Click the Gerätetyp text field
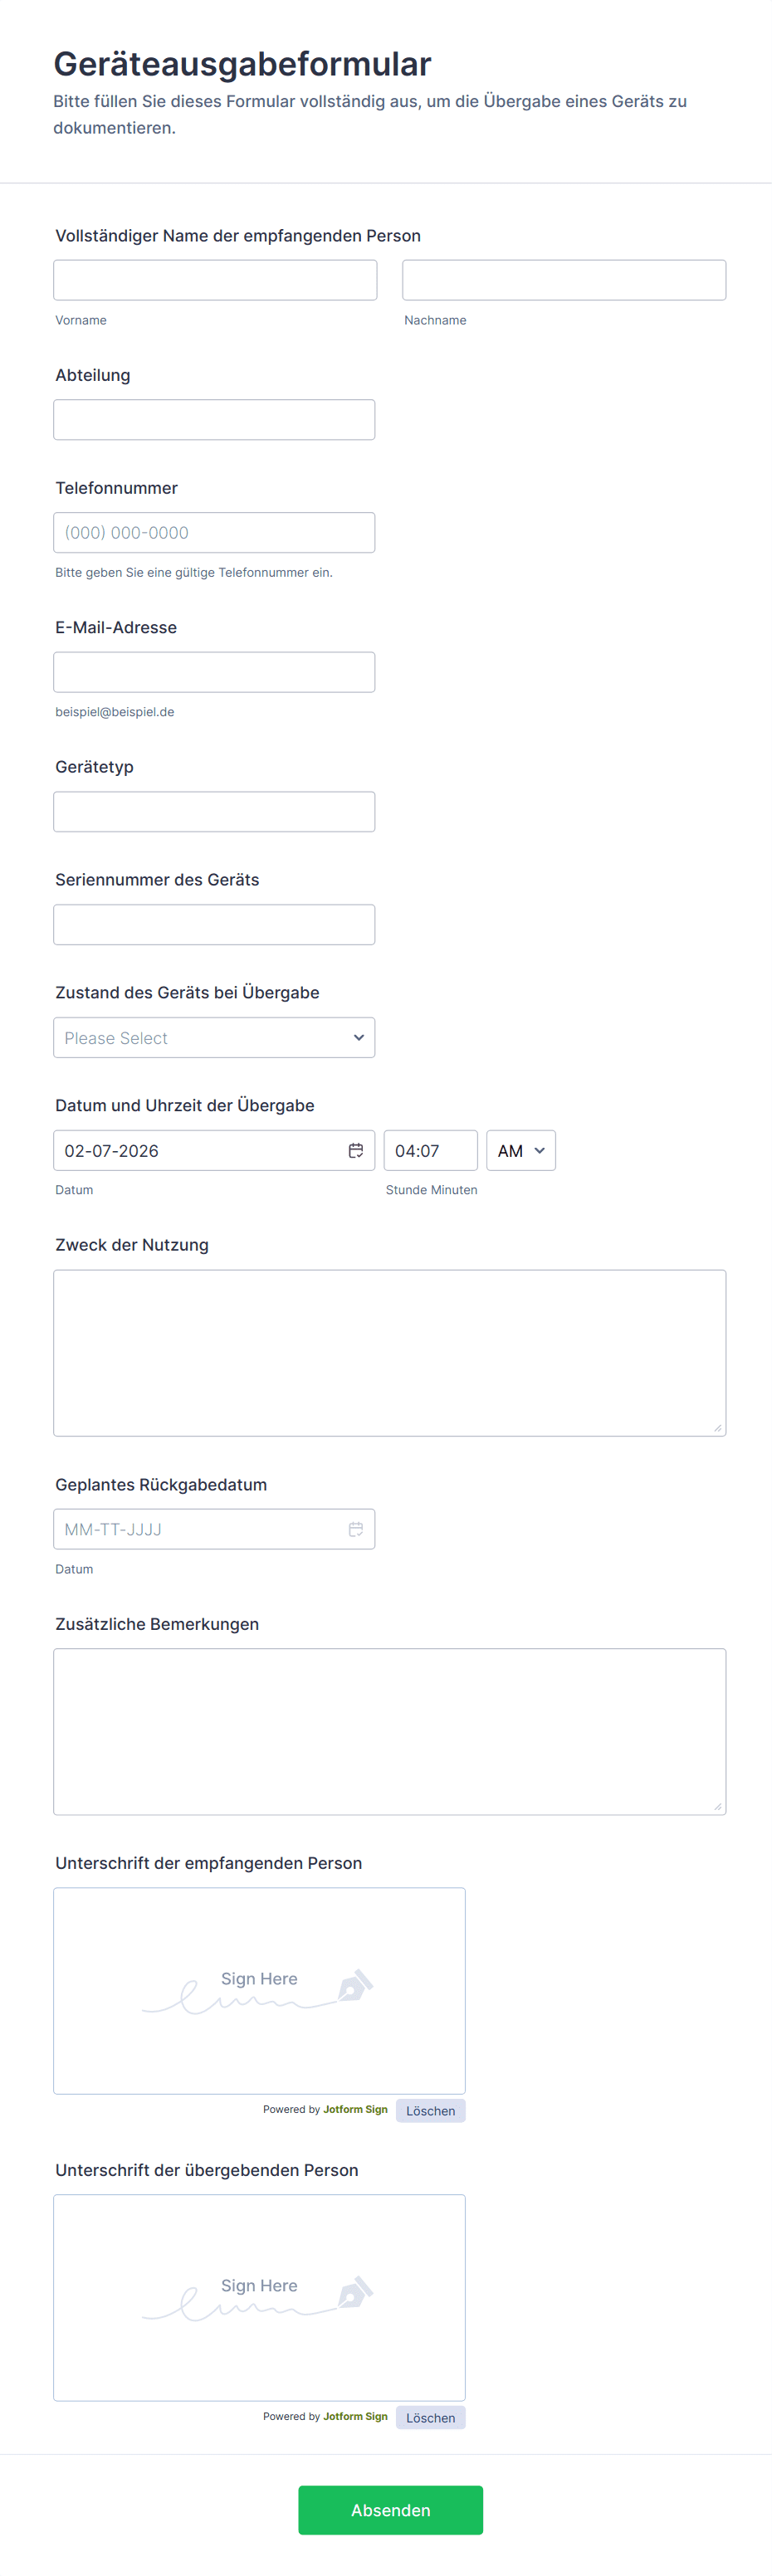The width and height of the screenshot is (772, 2576). coord(214,812)
